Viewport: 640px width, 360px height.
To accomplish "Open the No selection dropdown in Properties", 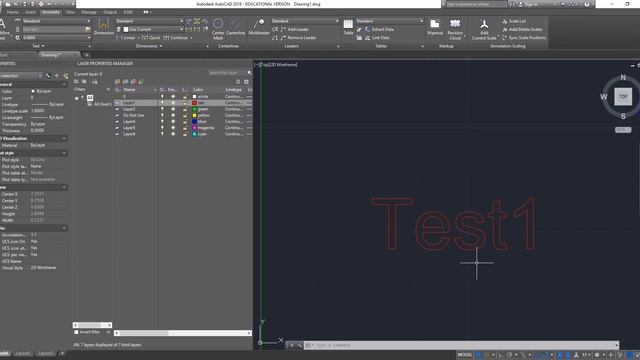I will (x=20, y=76).
